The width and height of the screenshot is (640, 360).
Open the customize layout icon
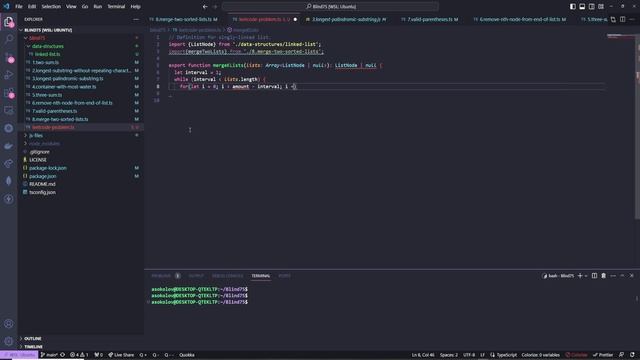(x=601, y=7)
